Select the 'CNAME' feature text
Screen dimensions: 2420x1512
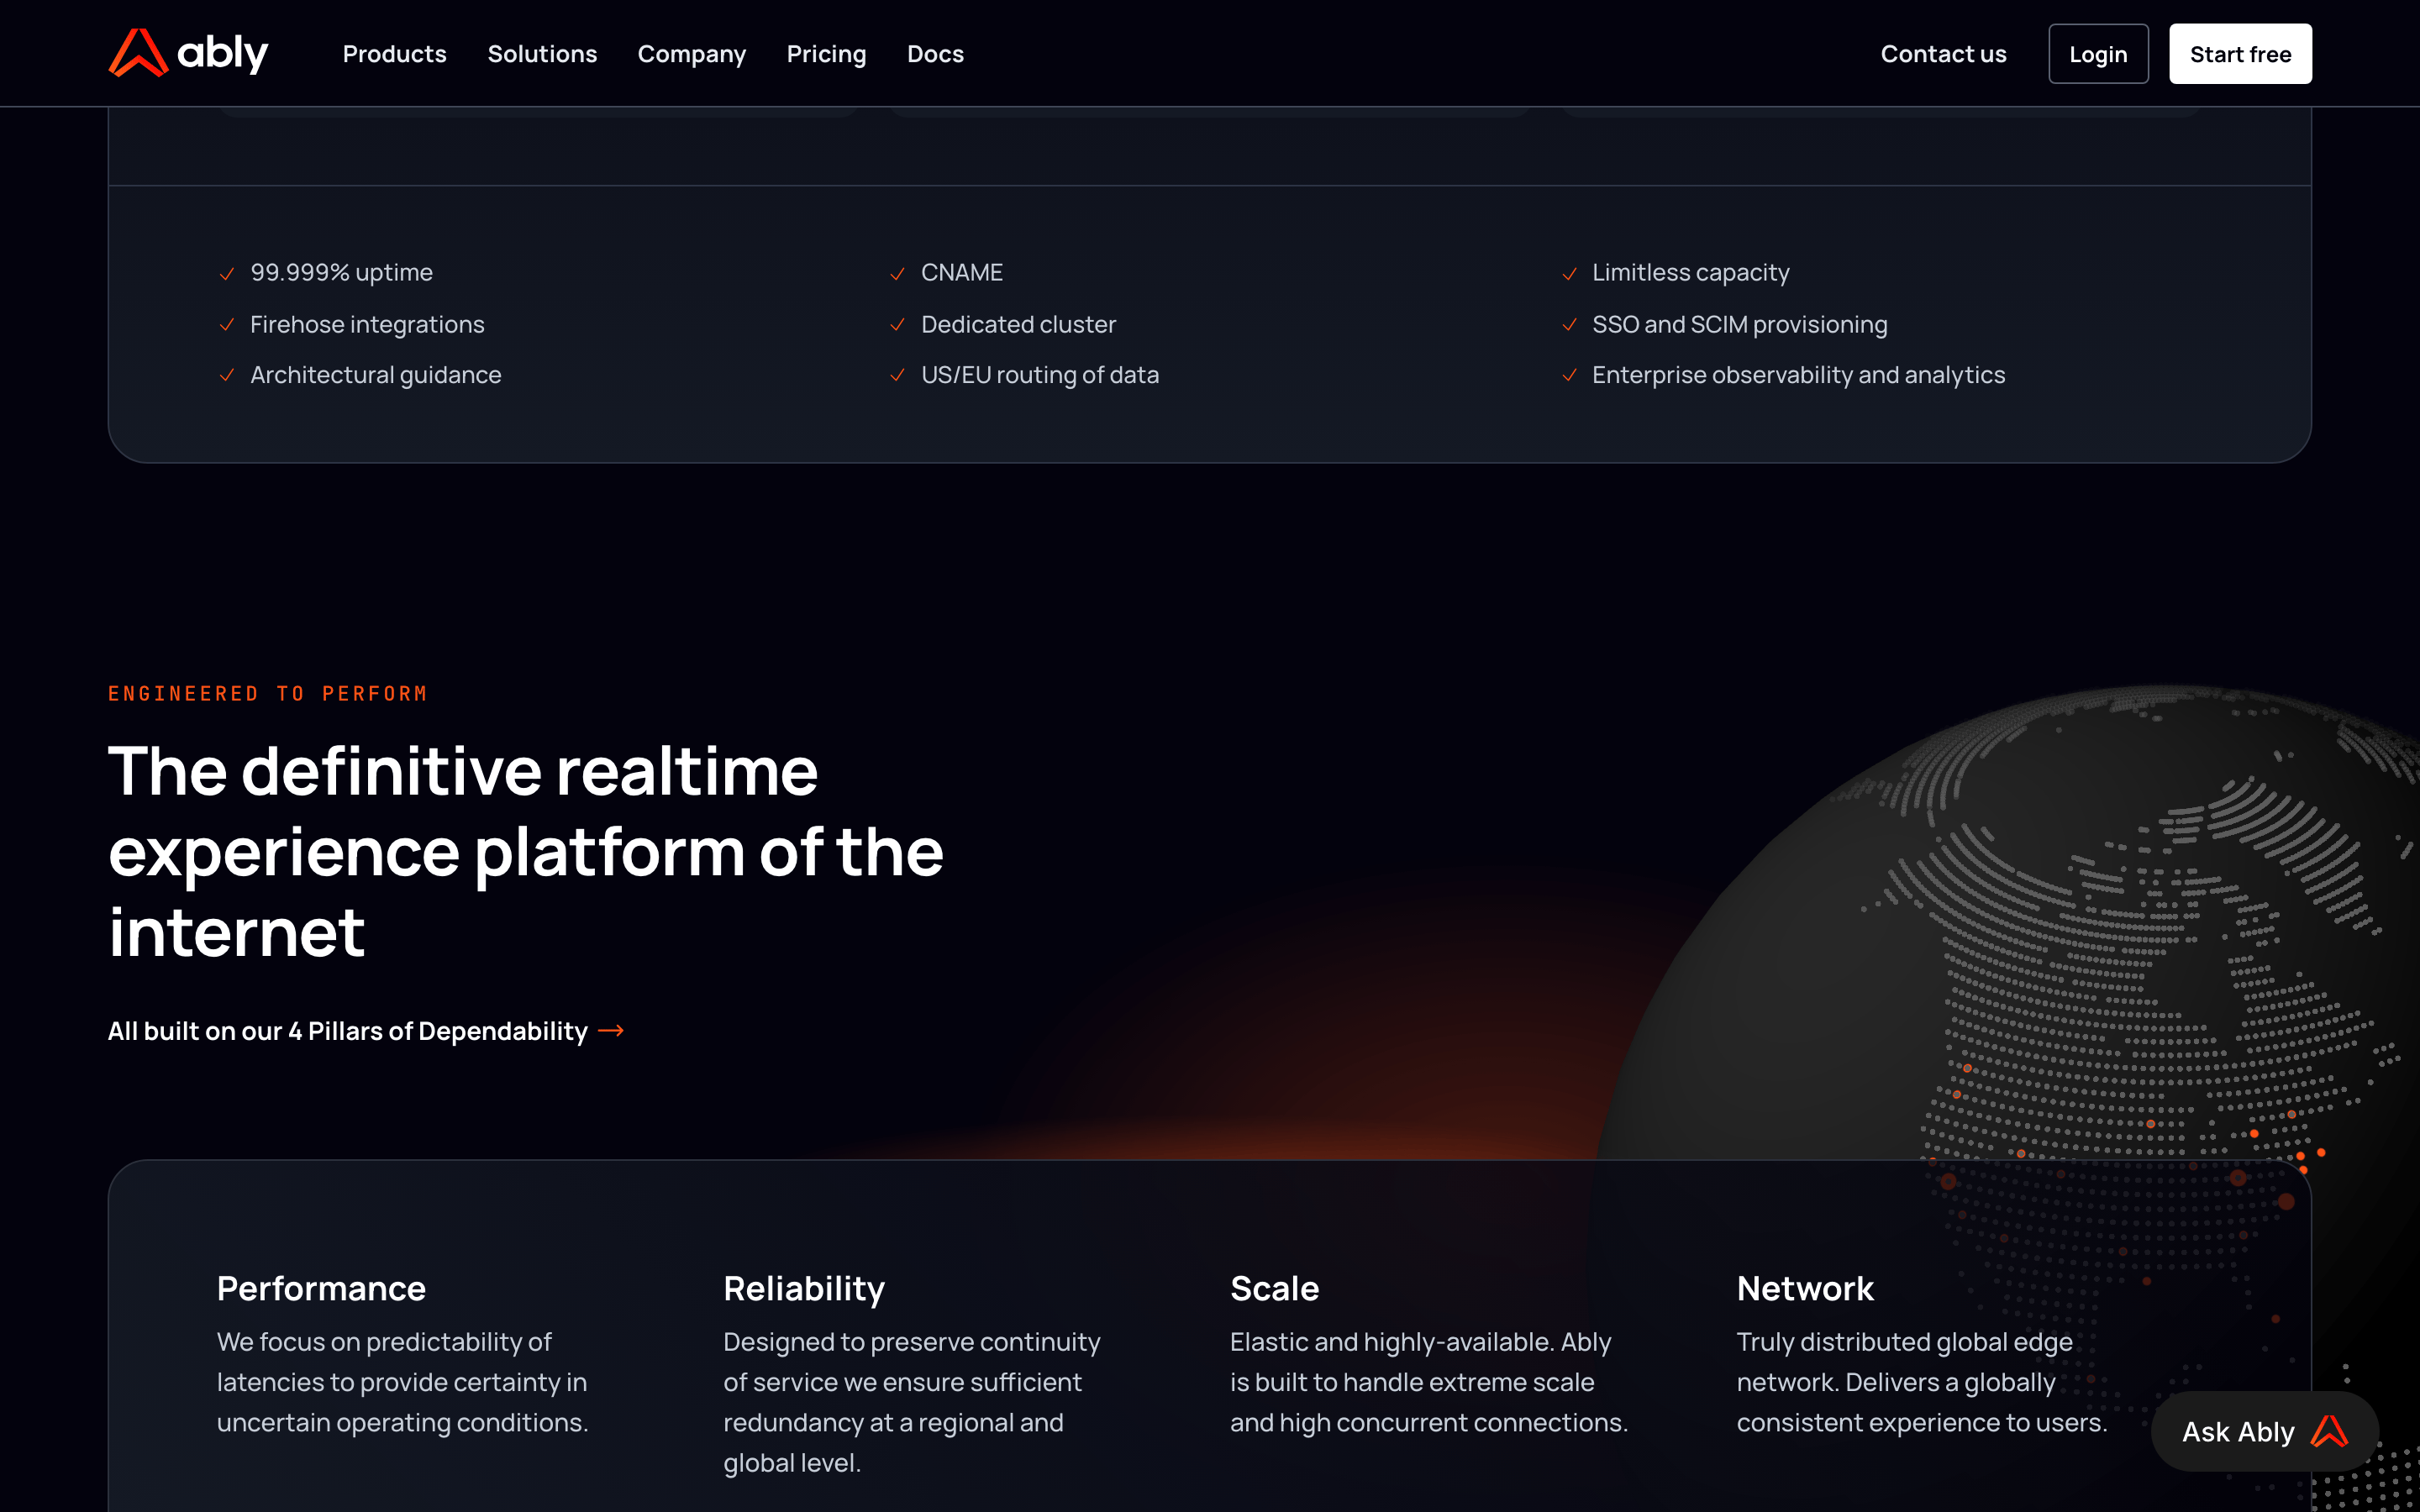pyautogui.click(x=962, y=272)
